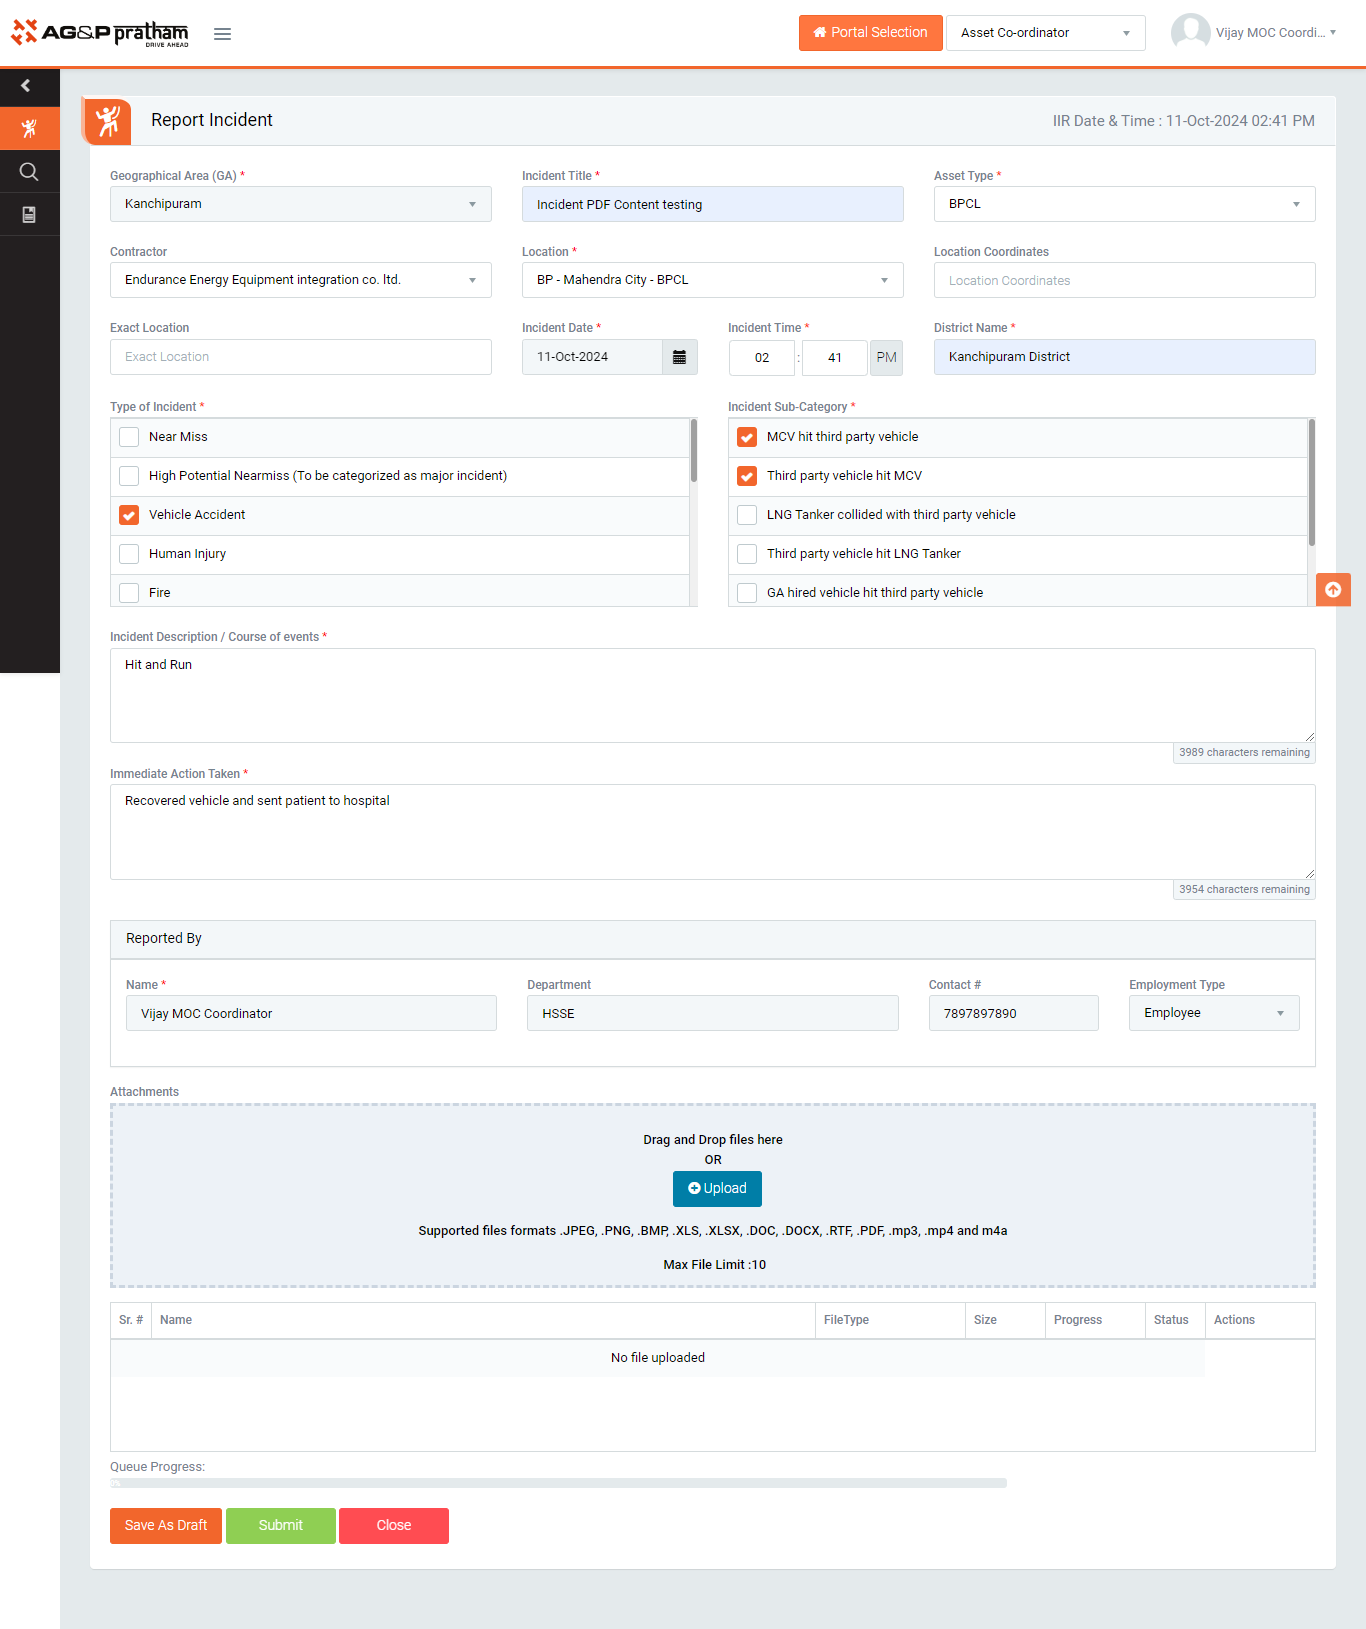Viewport: 1366px width, 1629px height.
Task: Open the Asset Type dropdown
Action: coord(1123,204)
